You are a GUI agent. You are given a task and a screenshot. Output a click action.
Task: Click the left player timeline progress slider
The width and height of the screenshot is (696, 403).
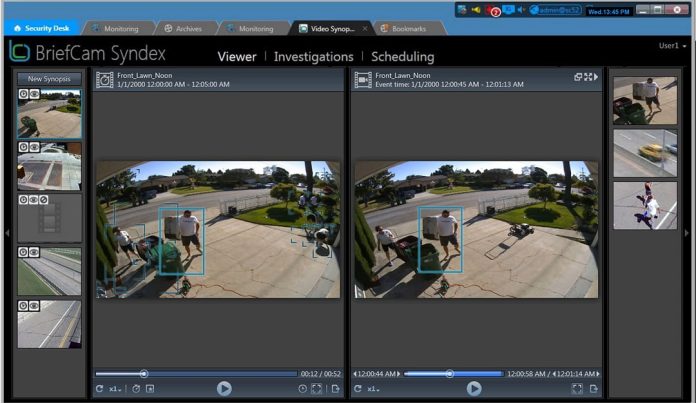[x=145, y=374]
